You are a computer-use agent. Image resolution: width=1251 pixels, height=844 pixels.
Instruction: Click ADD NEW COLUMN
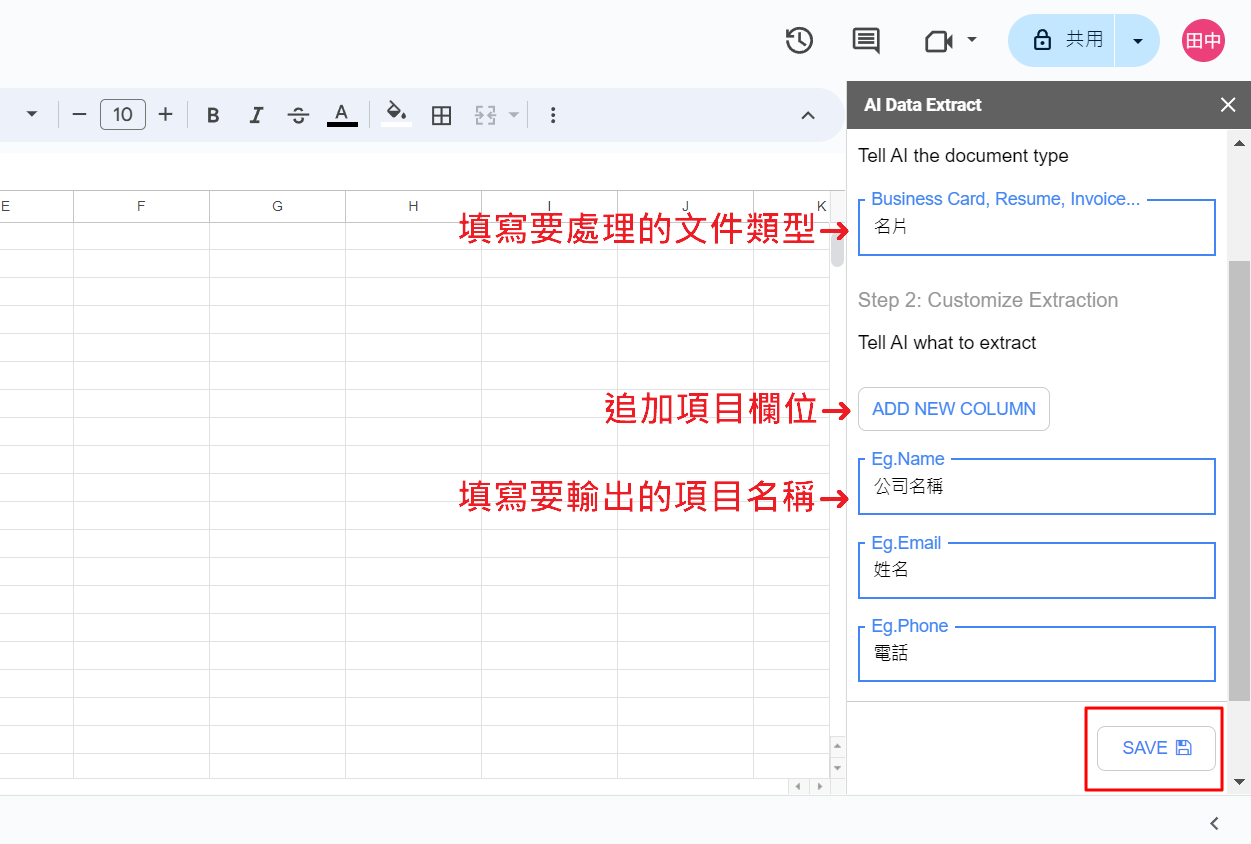(x=953, y=409)
